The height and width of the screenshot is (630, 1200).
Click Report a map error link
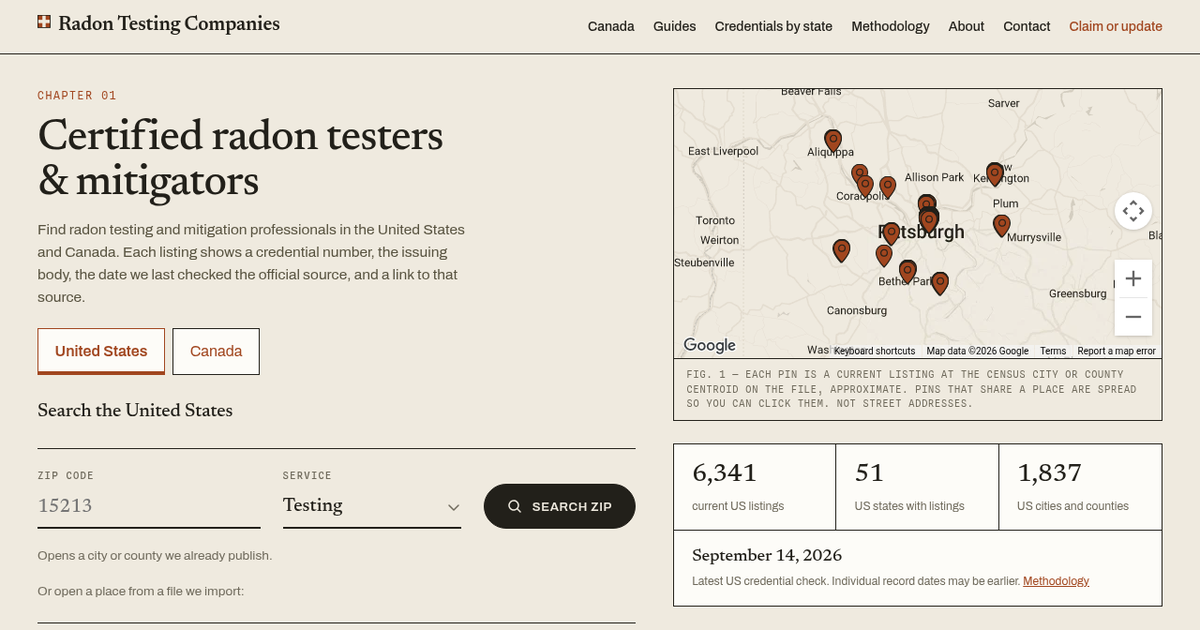tap(1116, 351)
